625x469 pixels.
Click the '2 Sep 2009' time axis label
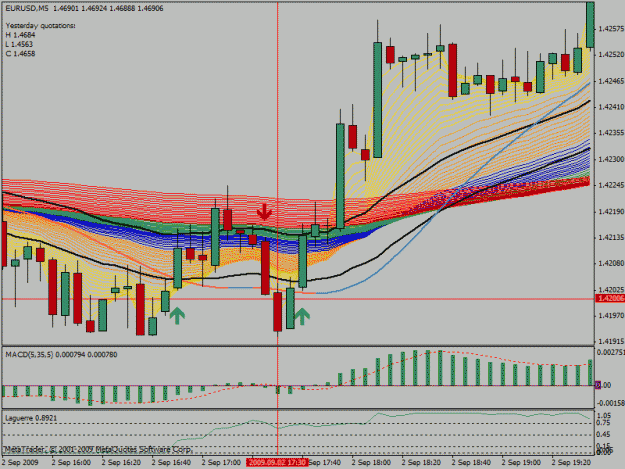pos(20,463)
